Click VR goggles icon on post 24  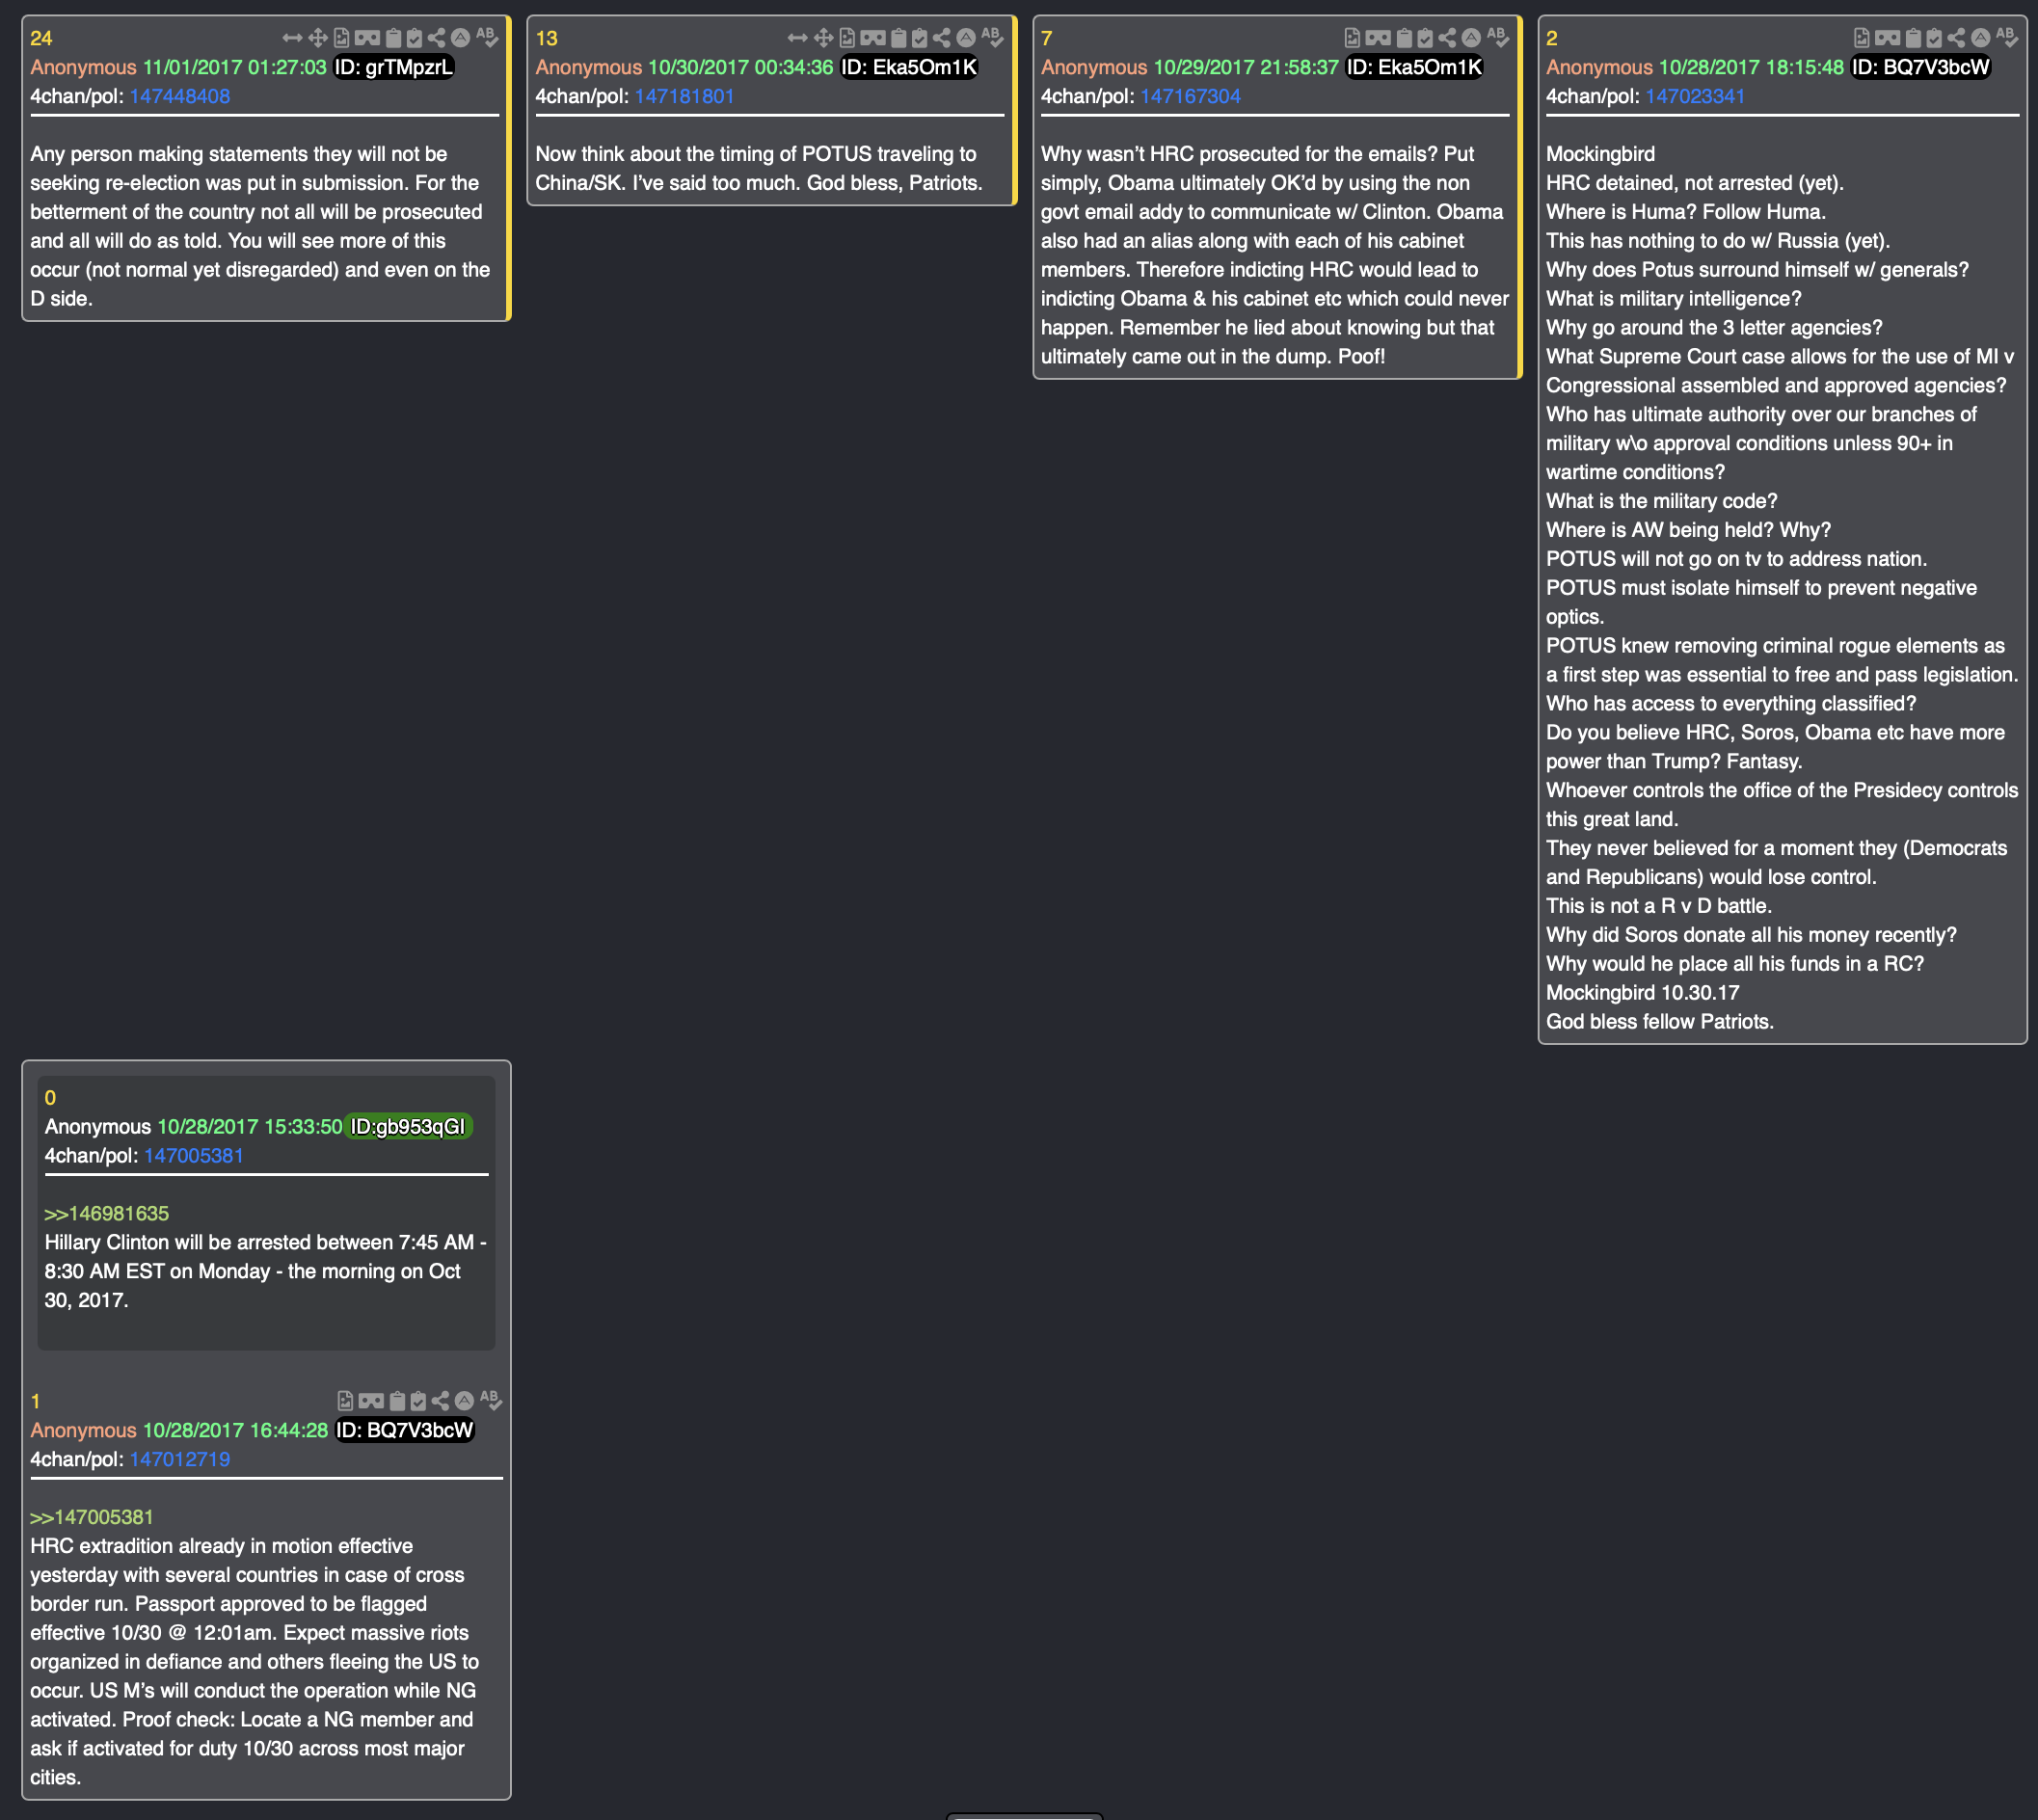coord(367,38)
